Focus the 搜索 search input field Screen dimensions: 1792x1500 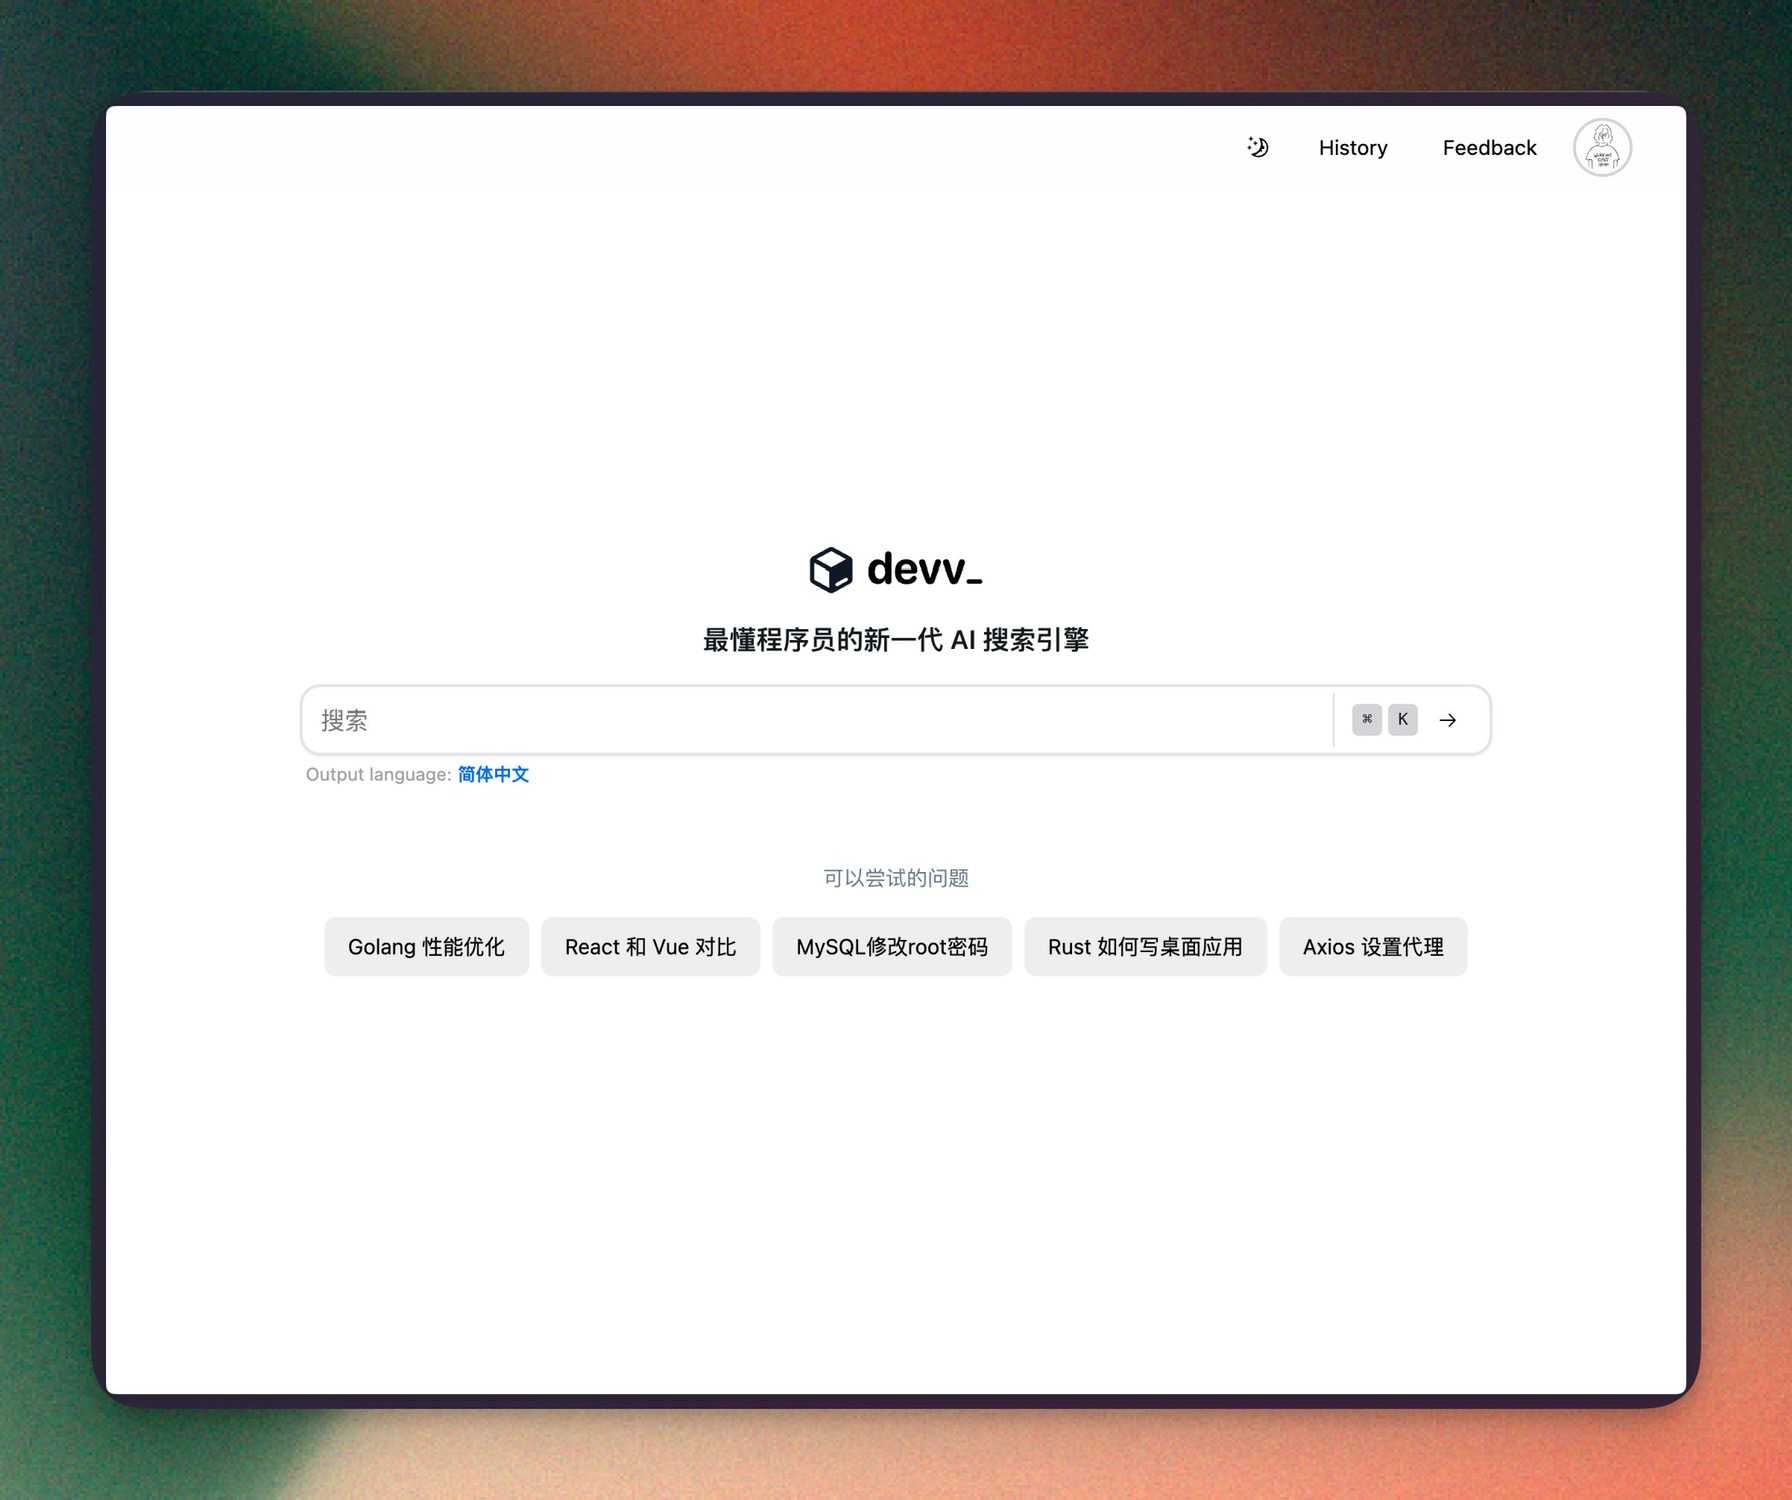click(817, 720)
